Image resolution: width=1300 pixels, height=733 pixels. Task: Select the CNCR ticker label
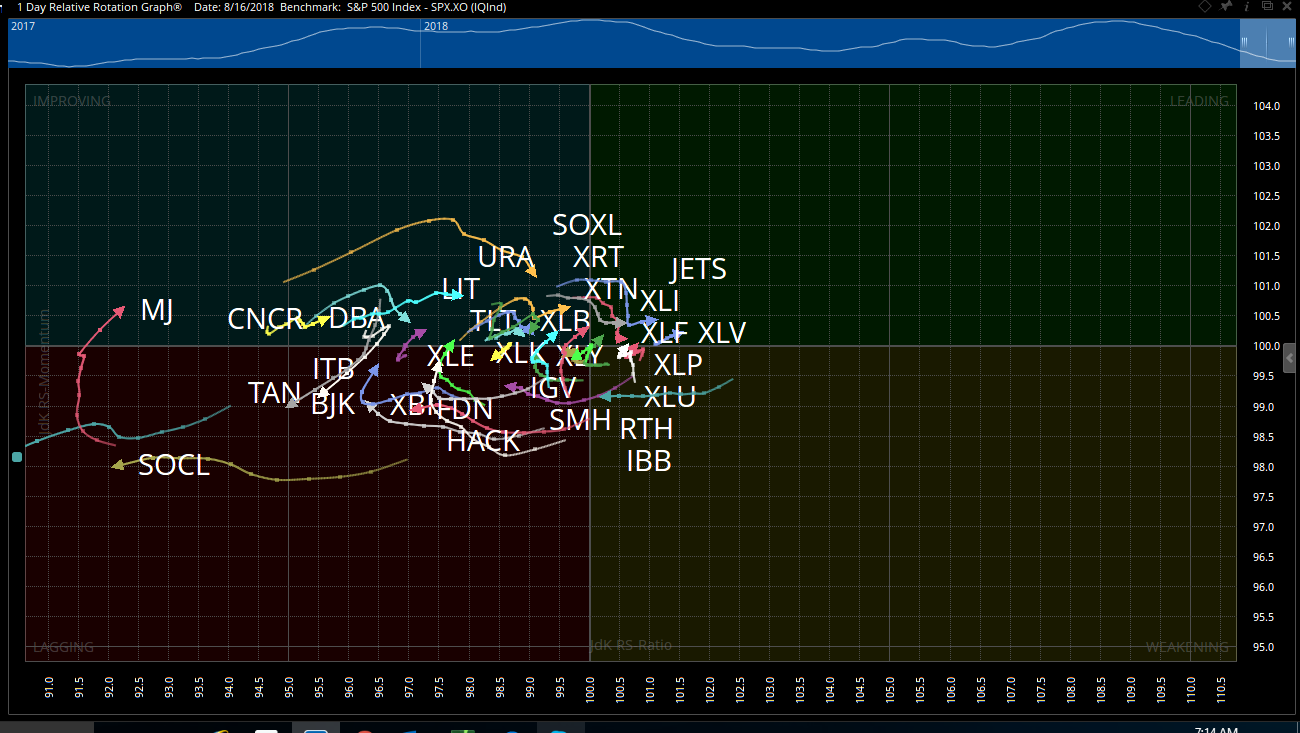[x=265, y=319]
